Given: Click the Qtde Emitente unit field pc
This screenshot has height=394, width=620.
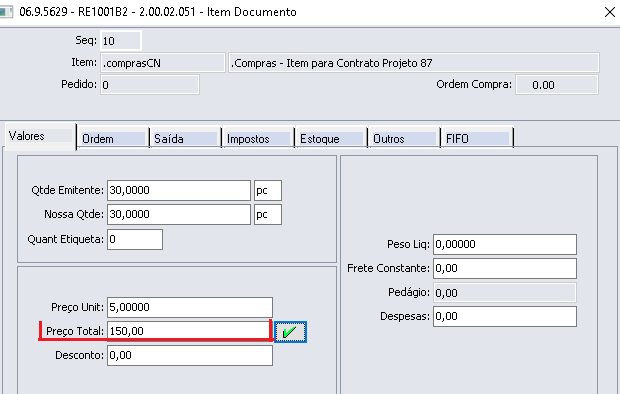Looking at the screenshot, I should 268,191.
